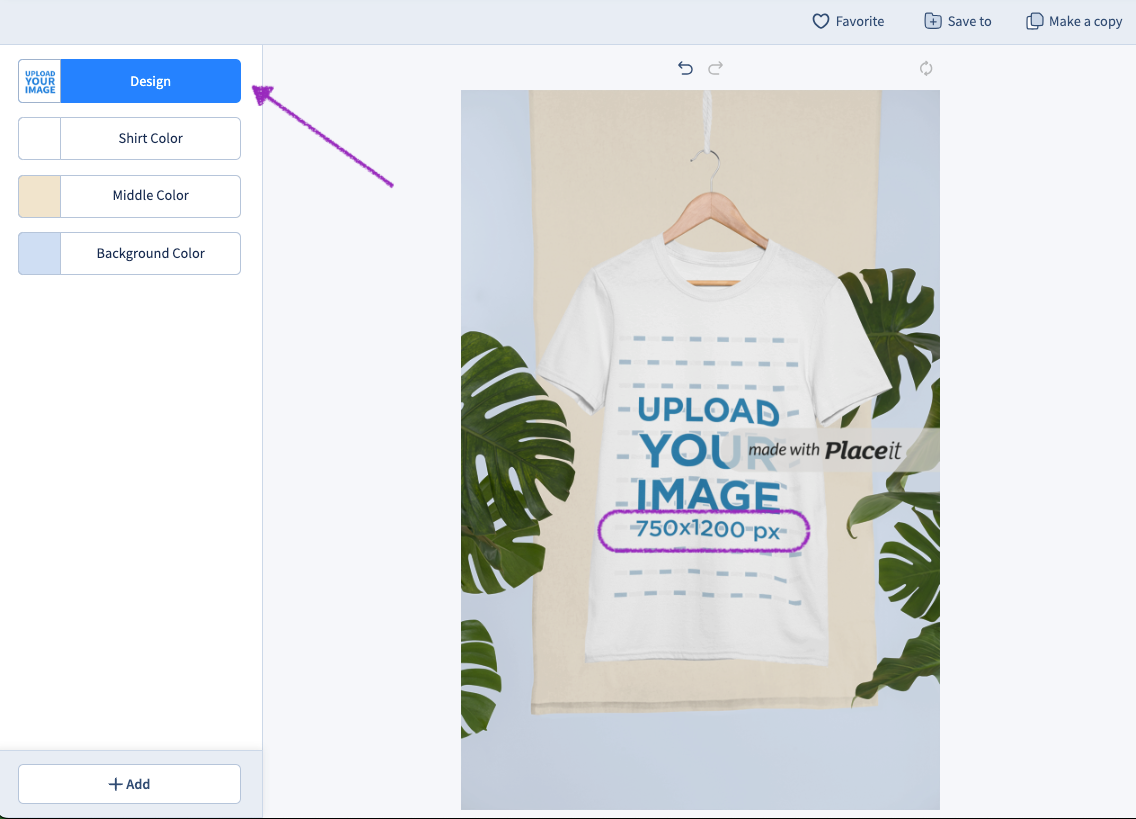Click the Make a copy text label

(1085, 21)
